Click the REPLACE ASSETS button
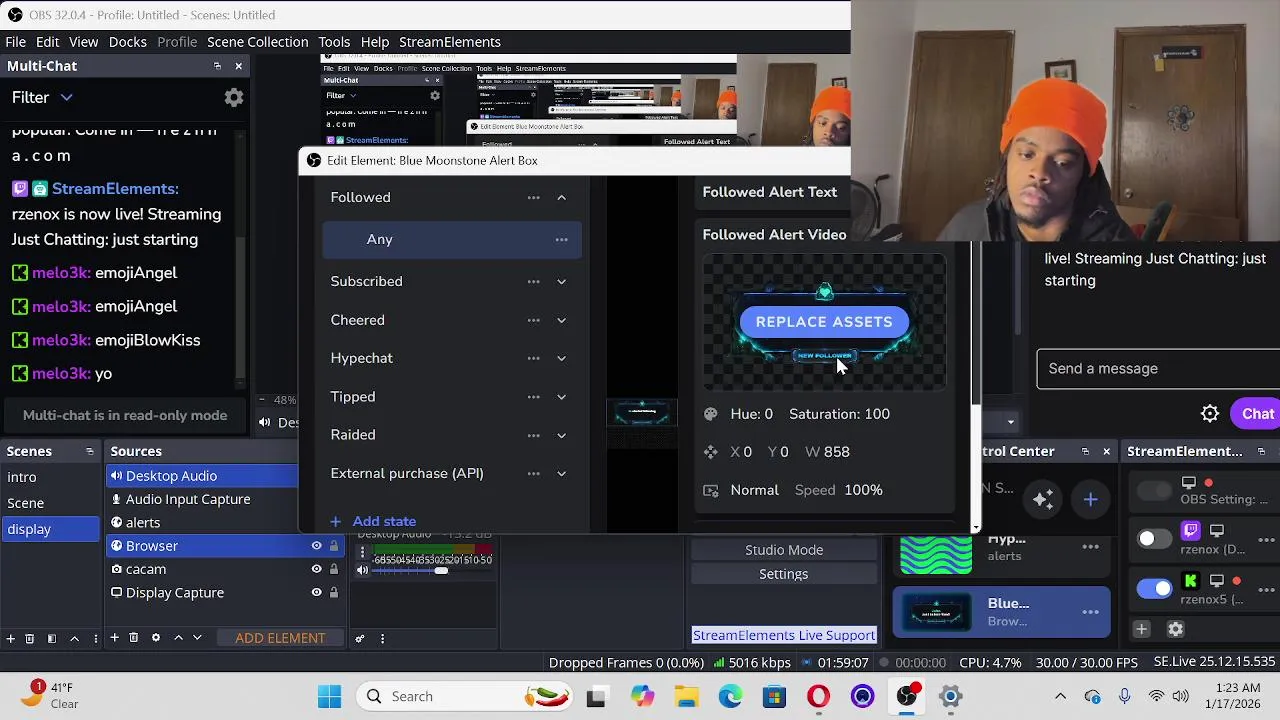Screen dimensions: 1280x720 pyautogui.click(x=824, y=322)
